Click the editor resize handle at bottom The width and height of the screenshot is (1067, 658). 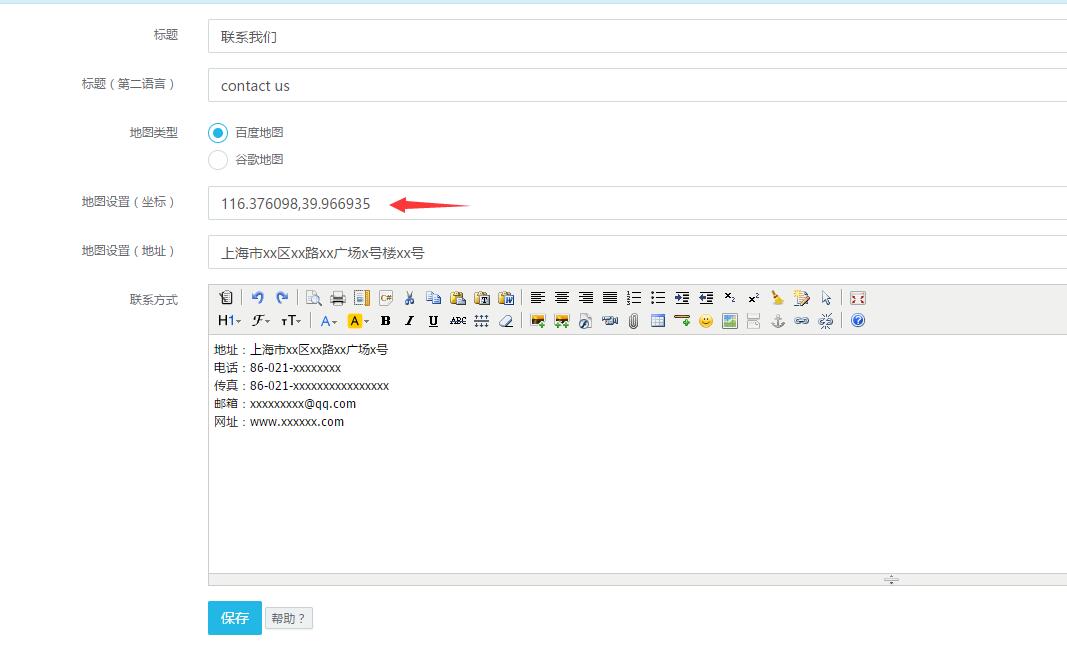(891, 579)
